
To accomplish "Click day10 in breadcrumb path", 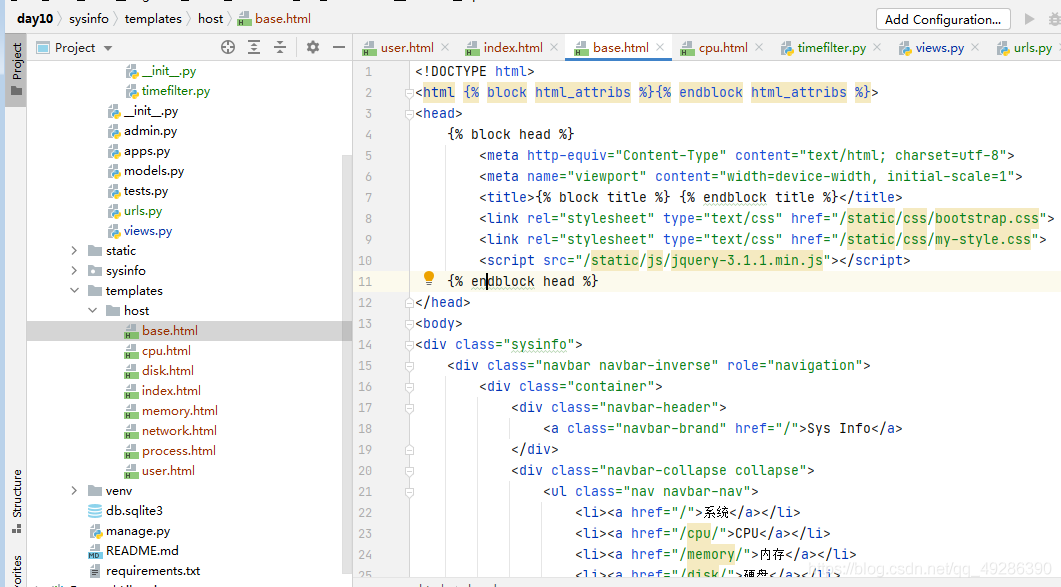I will coord(35,19).
